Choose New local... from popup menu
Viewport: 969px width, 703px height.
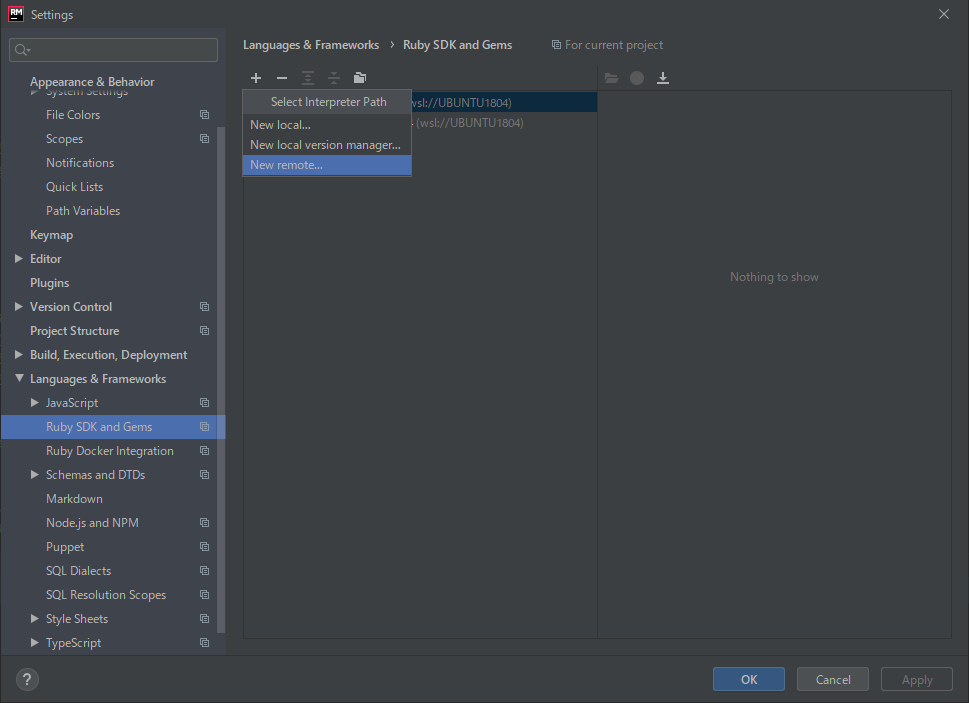(327, 125)
